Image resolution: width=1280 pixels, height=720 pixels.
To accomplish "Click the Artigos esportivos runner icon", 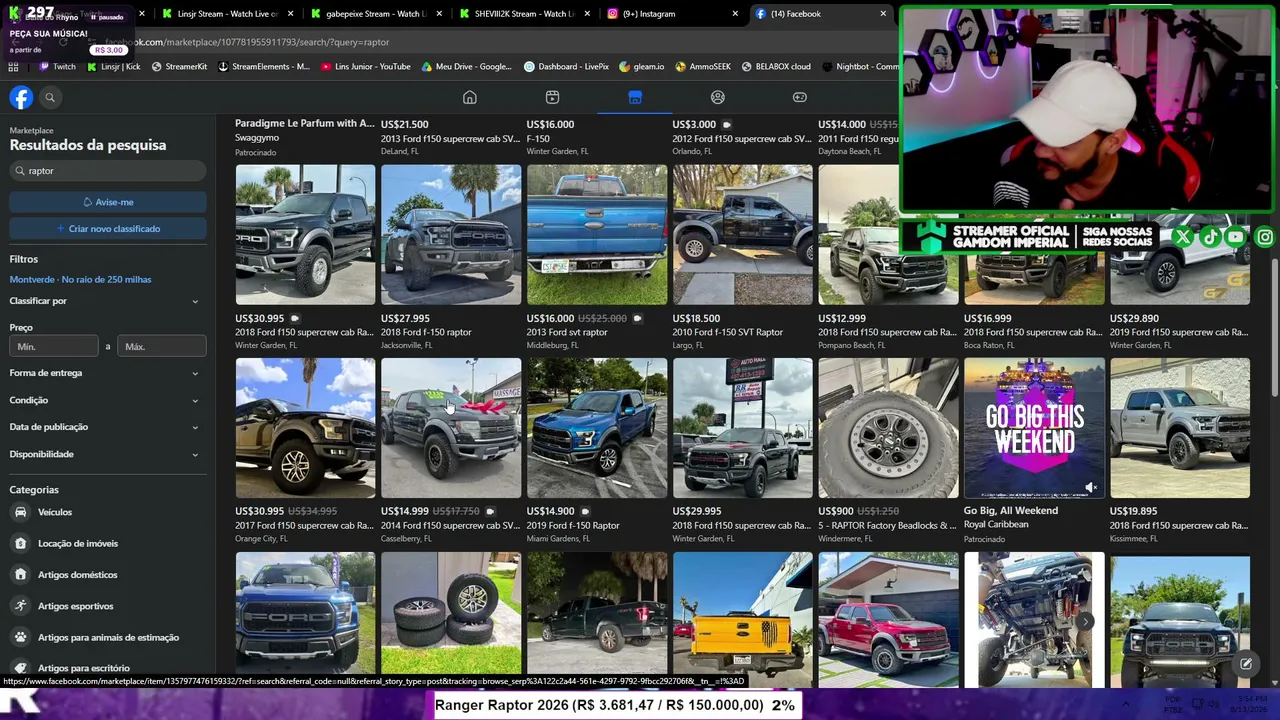I will (20, 606).
